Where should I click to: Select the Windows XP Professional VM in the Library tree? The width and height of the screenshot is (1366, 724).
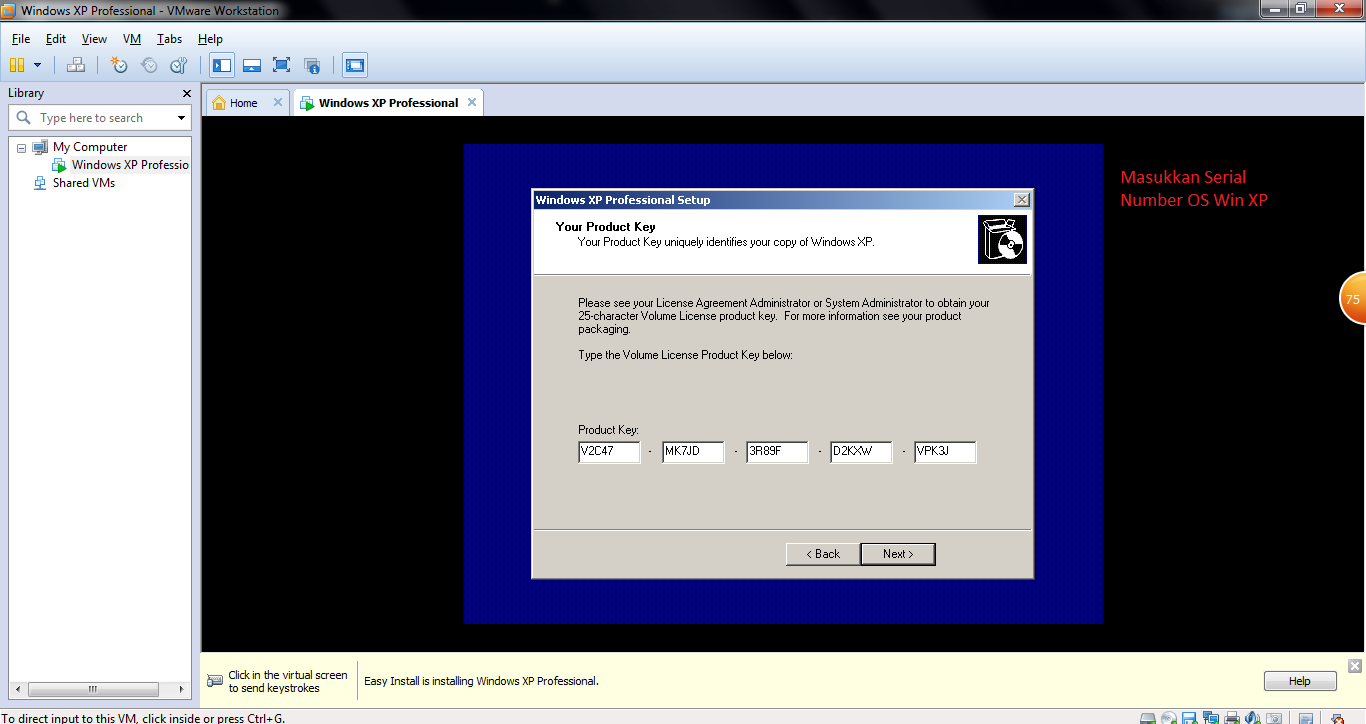(x=130, y=165)
